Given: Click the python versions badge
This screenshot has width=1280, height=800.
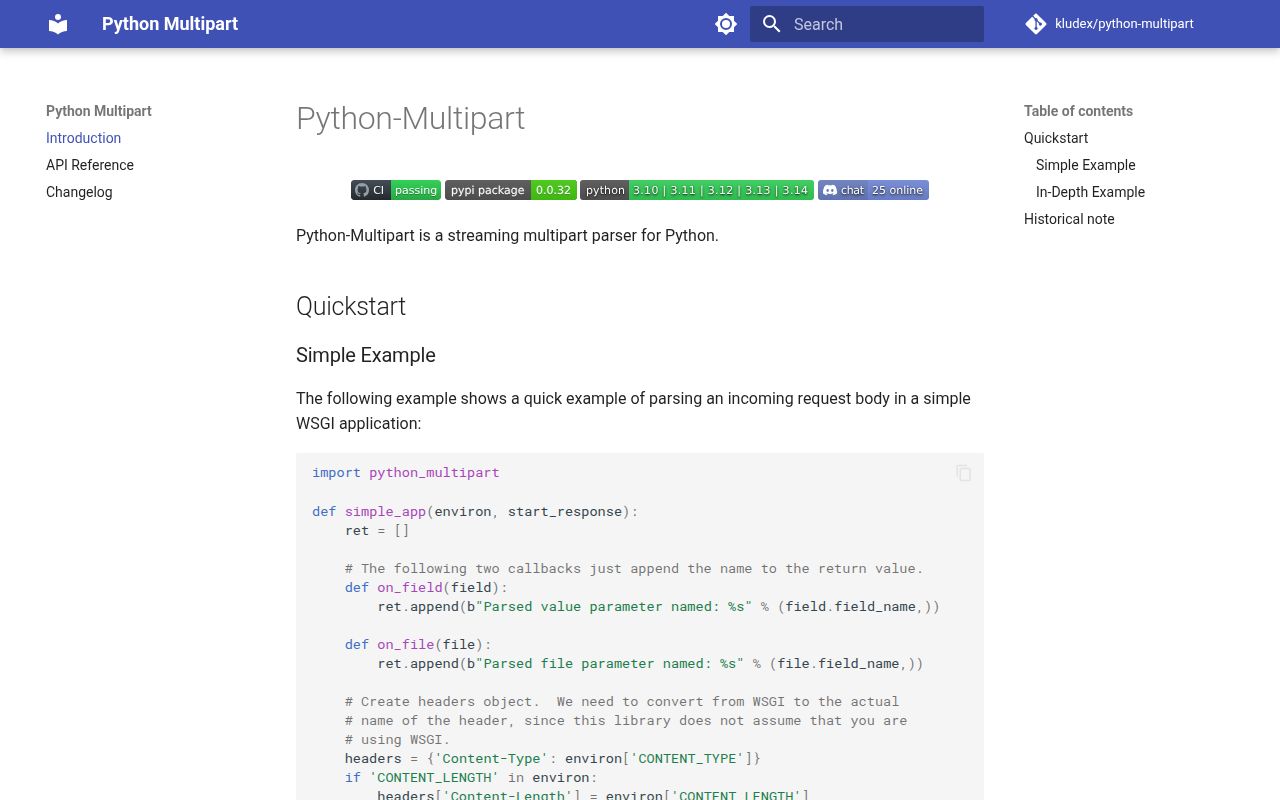Looking at the screenshot, I should 697,190.
